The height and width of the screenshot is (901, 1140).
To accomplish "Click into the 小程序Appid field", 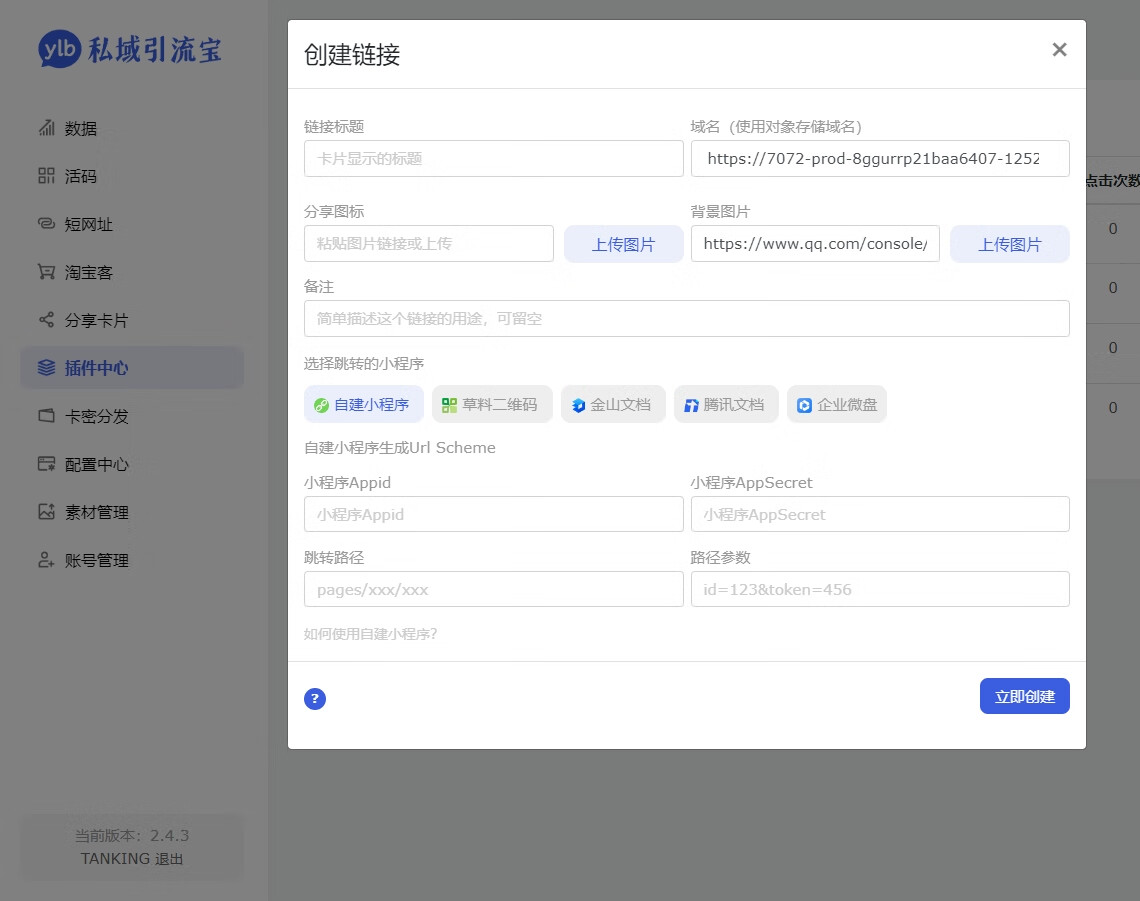I will (493, 514).
